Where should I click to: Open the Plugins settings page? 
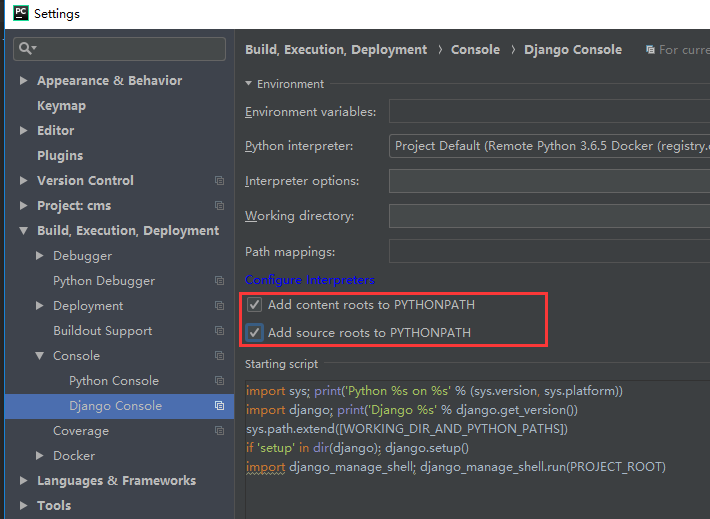(x=60, y=155)
